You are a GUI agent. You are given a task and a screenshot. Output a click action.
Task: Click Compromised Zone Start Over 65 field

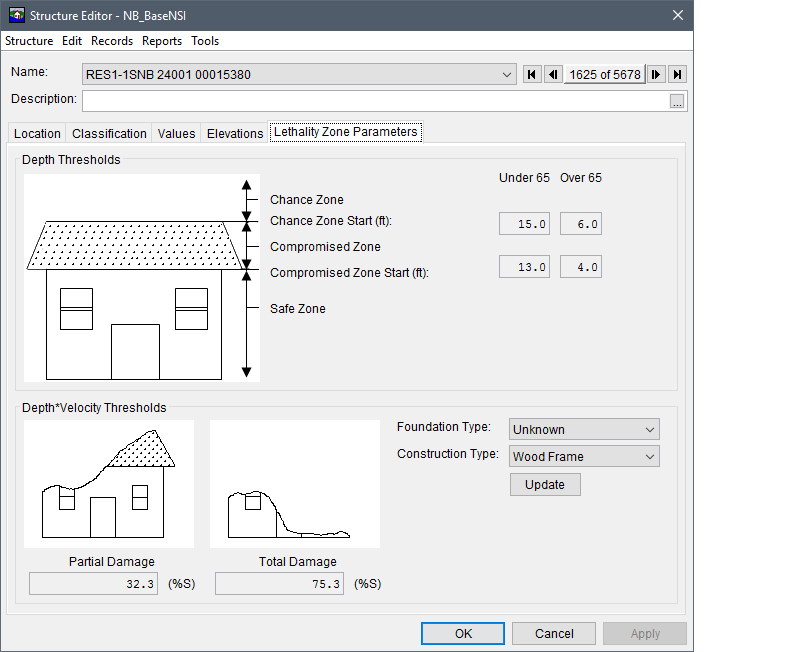(x=581, y=267)
